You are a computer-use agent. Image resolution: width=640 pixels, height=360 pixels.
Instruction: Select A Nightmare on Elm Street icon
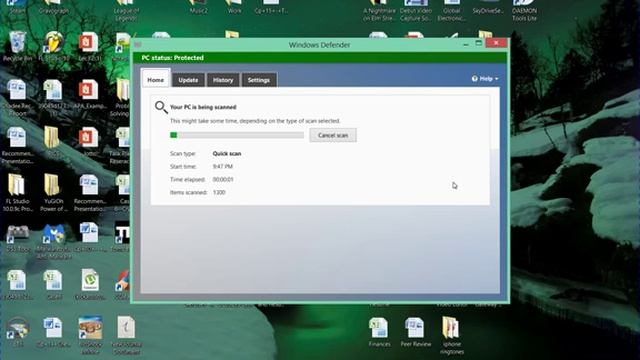(x=379, y=11)
